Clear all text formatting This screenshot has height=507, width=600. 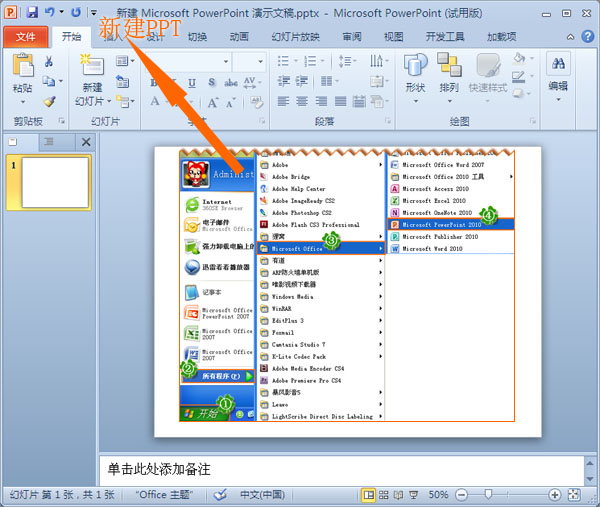[256, 102]
